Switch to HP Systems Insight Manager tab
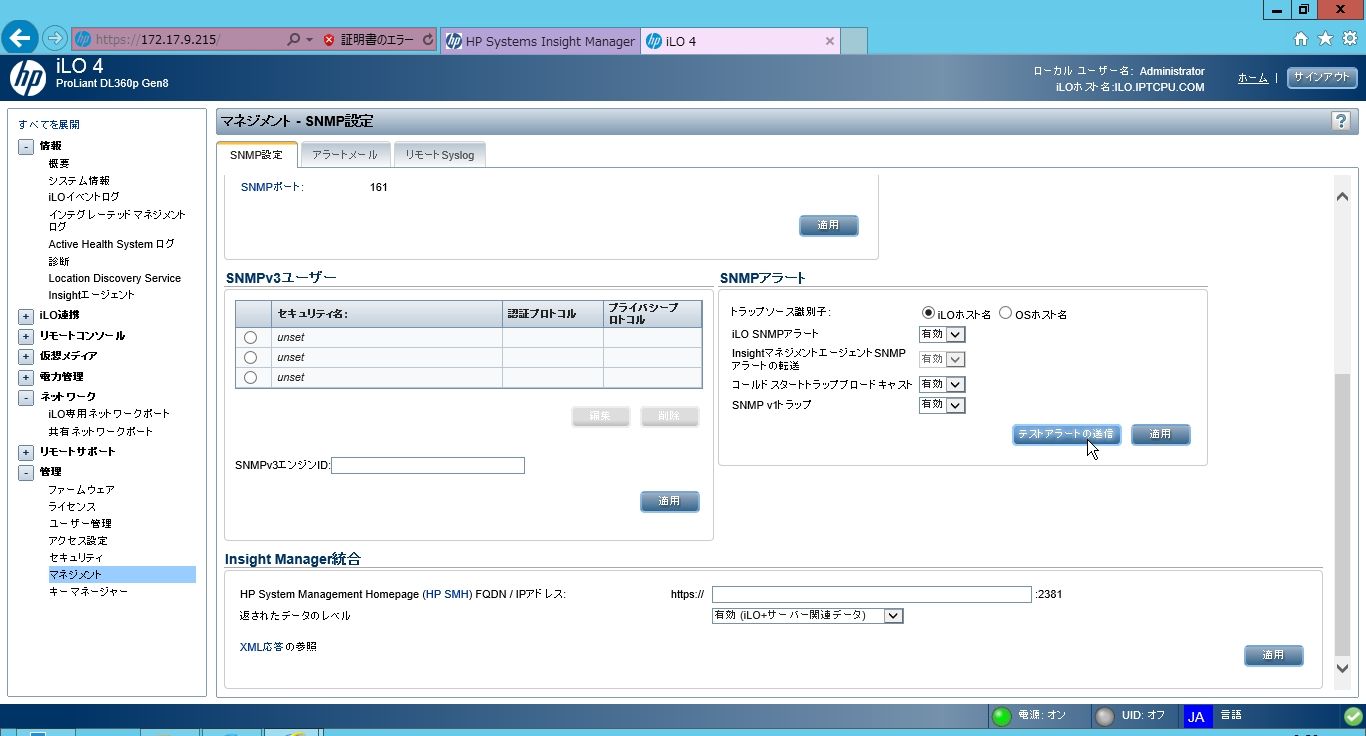Image resolution: width=1366 pixels, height=736 pixels. point(540,41)
